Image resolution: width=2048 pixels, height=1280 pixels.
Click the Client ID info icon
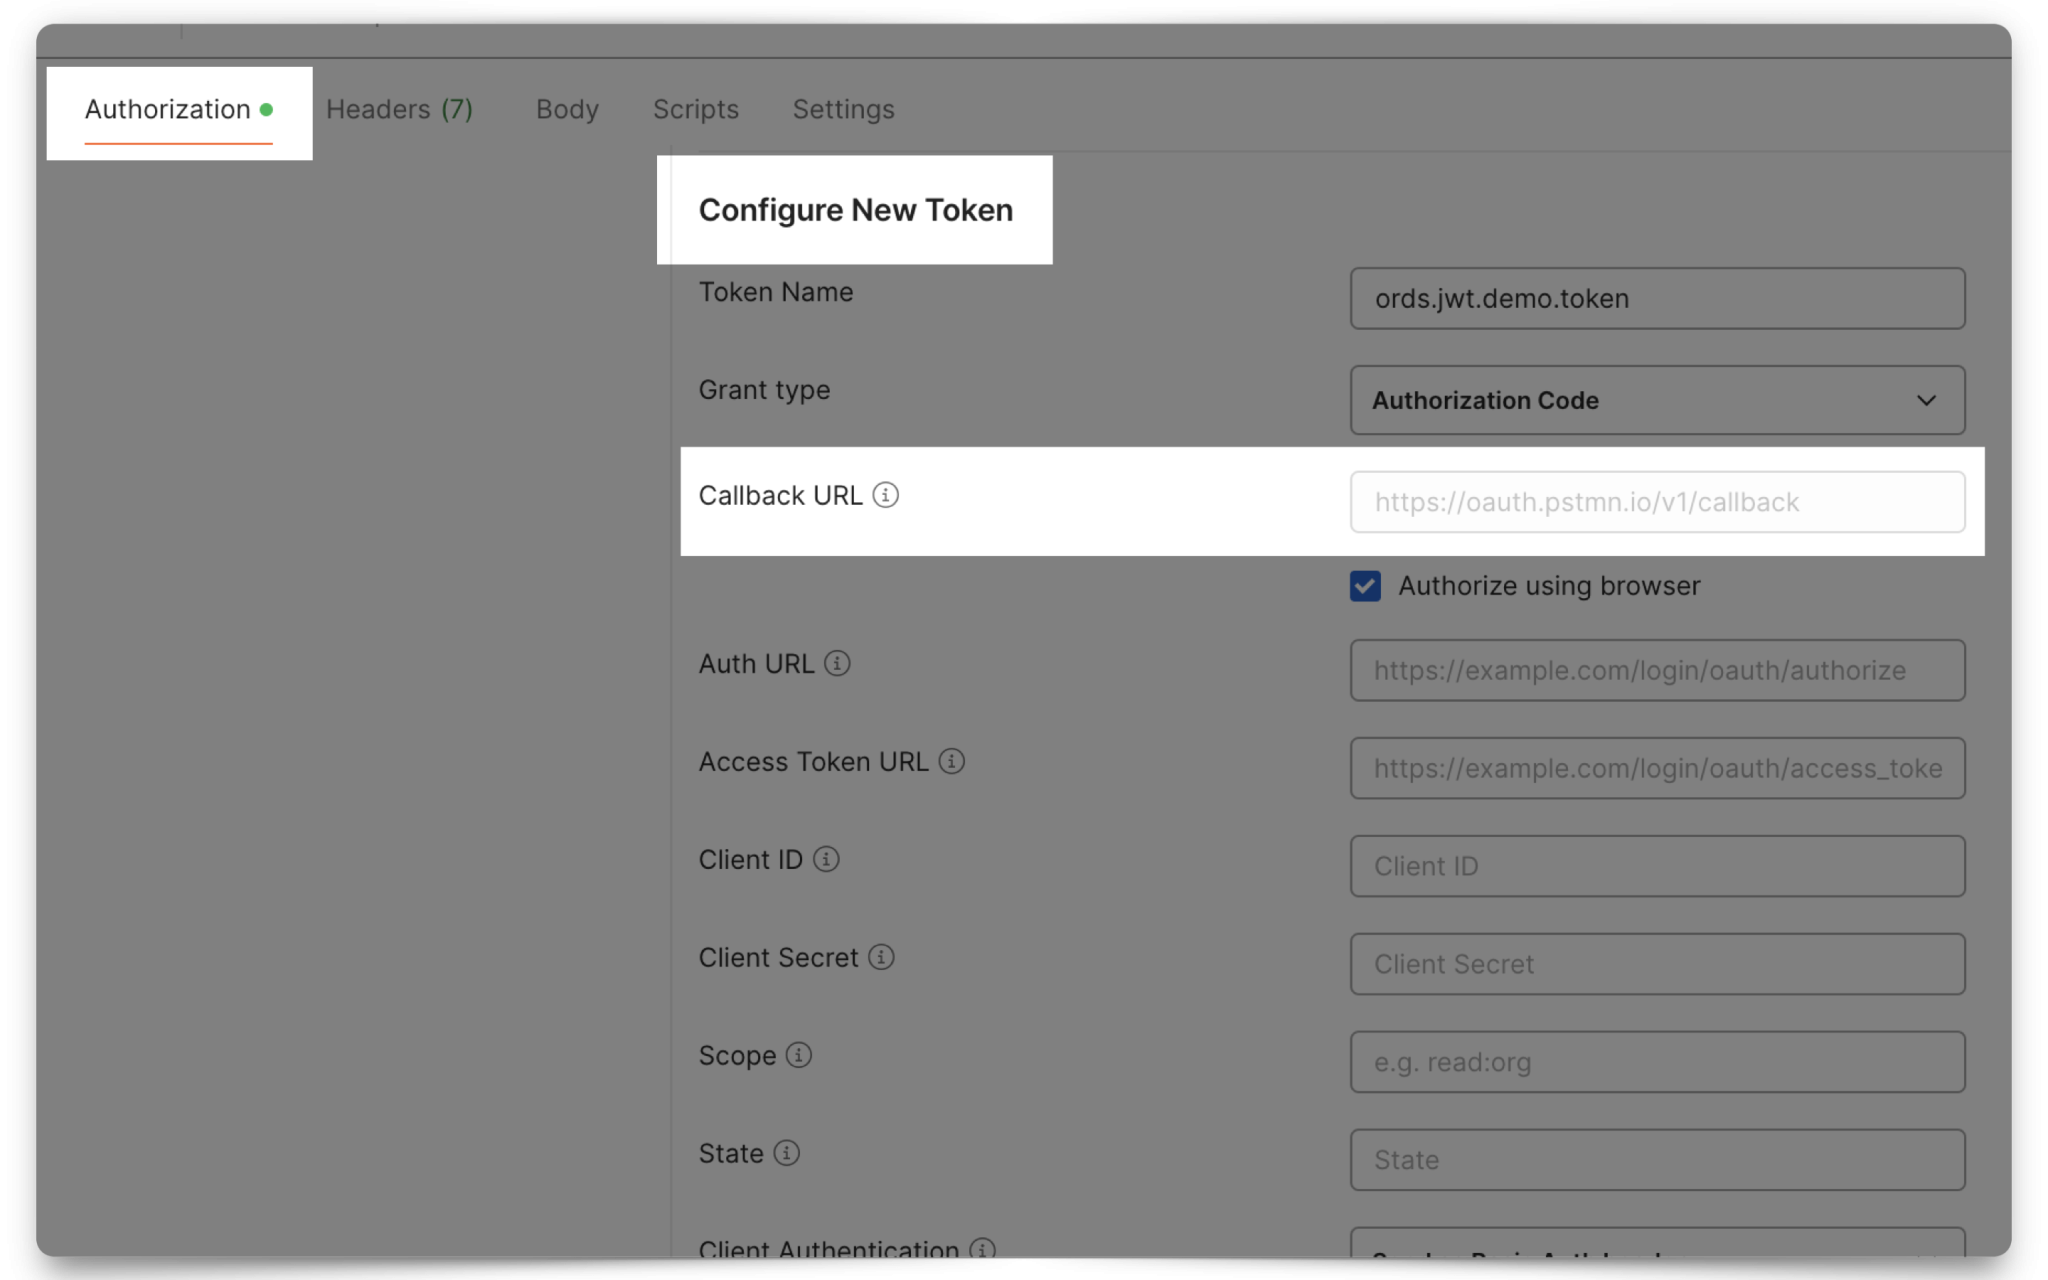(824, 859)
